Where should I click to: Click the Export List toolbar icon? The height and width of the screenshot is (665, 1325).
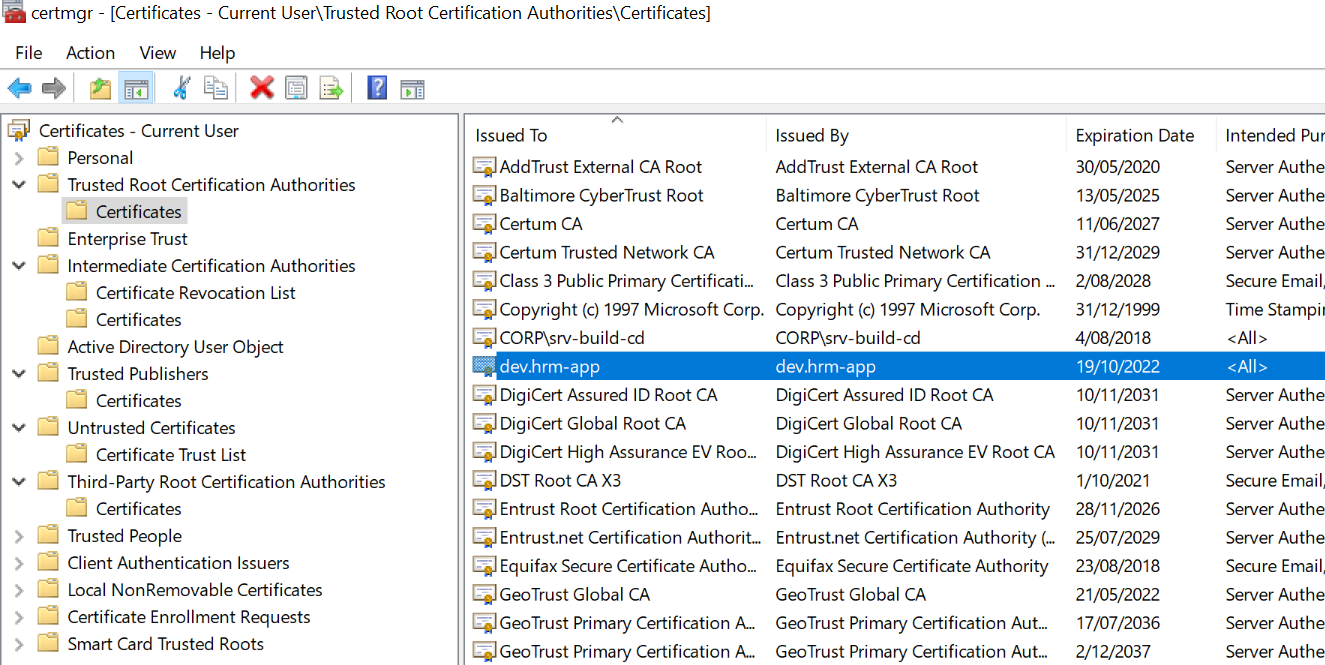tap(331, 88)
